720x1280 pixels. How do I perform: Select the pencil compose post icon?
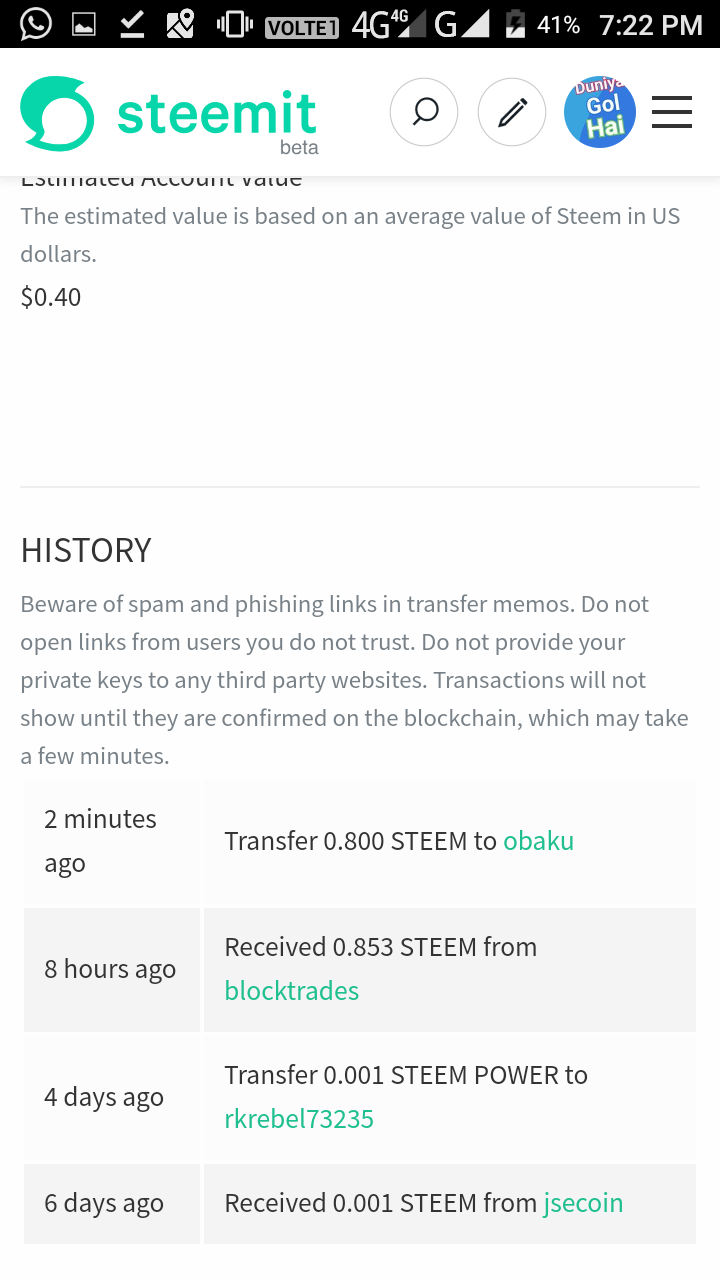coord(512,112)
